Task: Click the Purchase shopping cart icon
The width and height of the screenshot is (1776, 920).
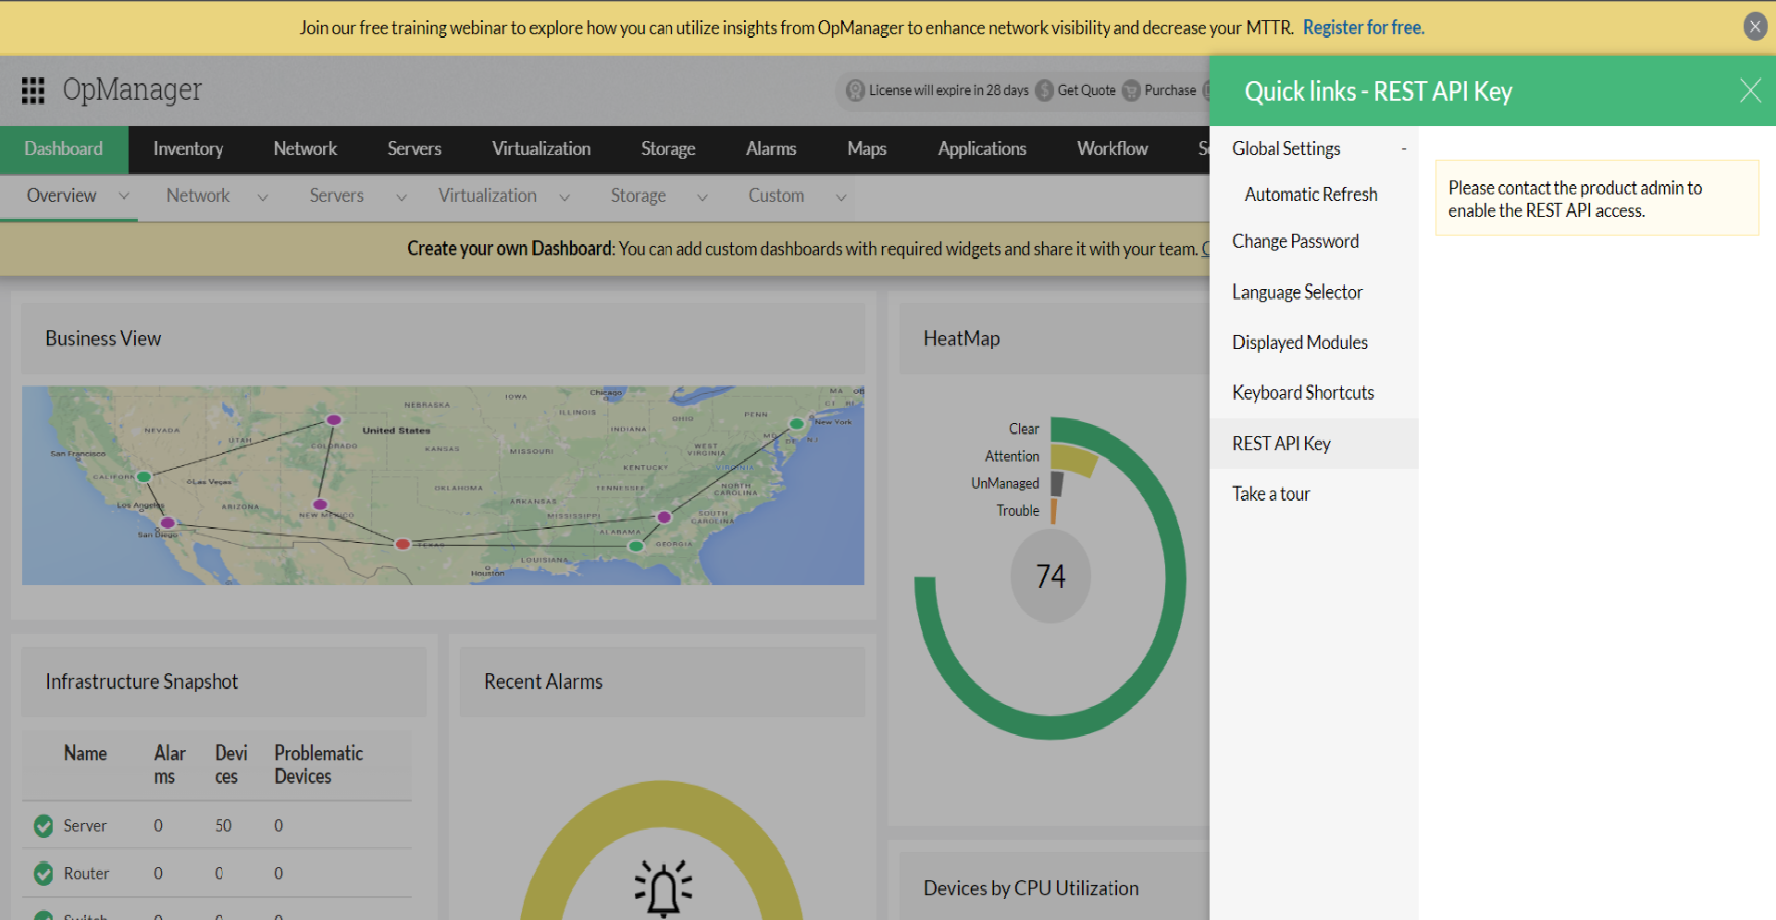Action: [x=1131, y=91]
